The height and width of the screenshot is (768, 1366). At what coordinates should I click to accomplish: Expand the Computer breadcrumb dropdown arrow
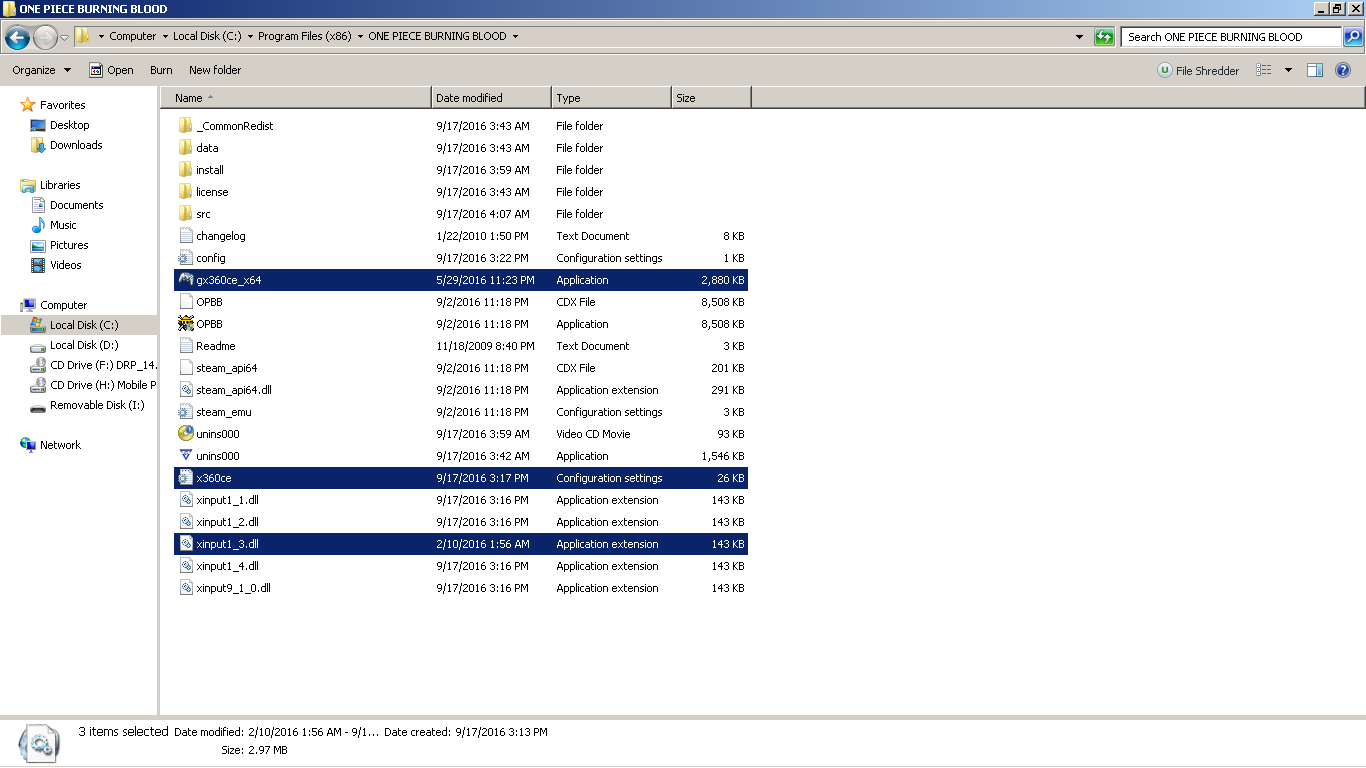click(165, 36)
